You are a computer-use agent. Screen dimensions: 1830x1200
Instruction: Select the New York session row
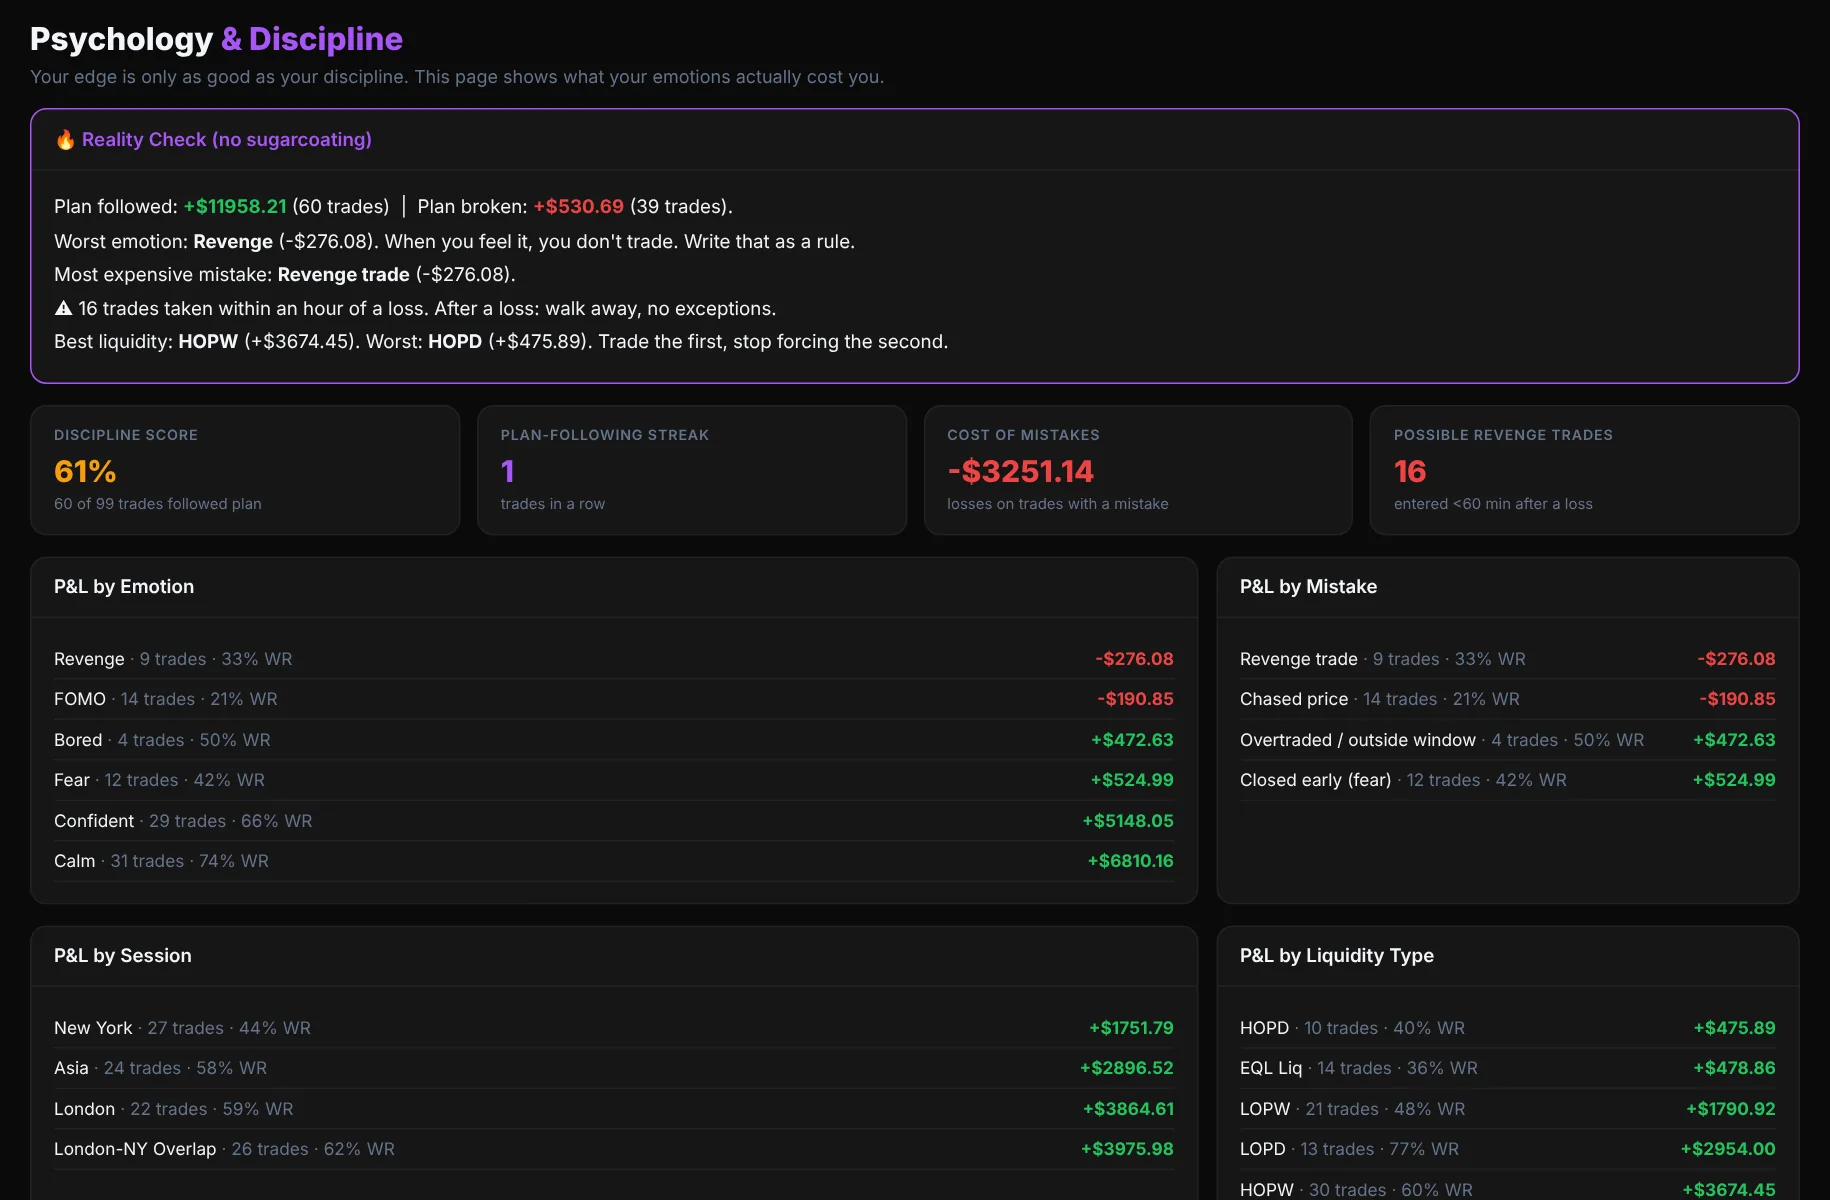coord(614,1028)
